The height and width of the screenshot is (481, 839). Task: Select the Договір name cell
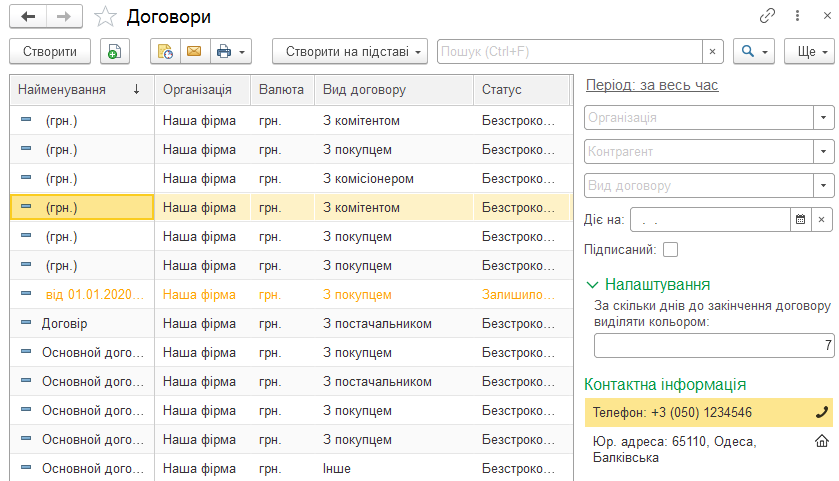pyautogui.click(x=82, y=323)
